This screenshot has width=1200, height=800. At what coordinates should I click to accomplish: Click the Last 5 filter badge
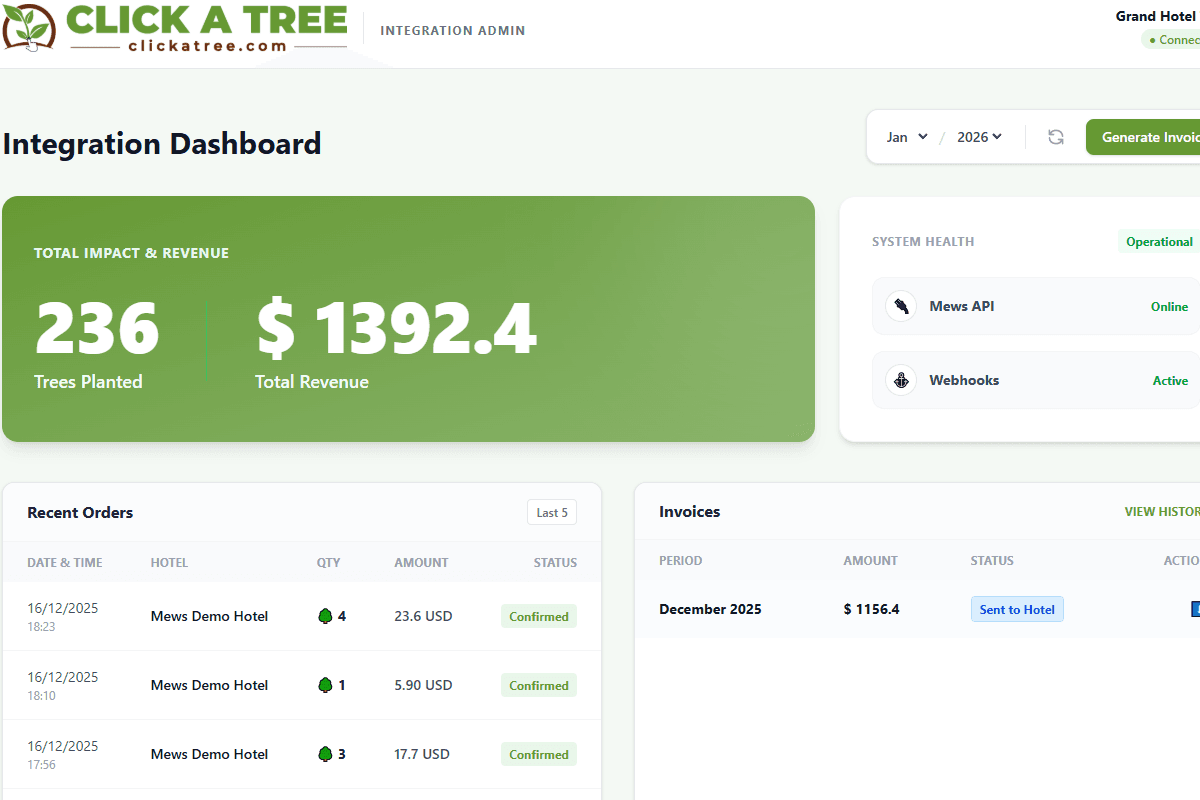[x=551, y=513]
